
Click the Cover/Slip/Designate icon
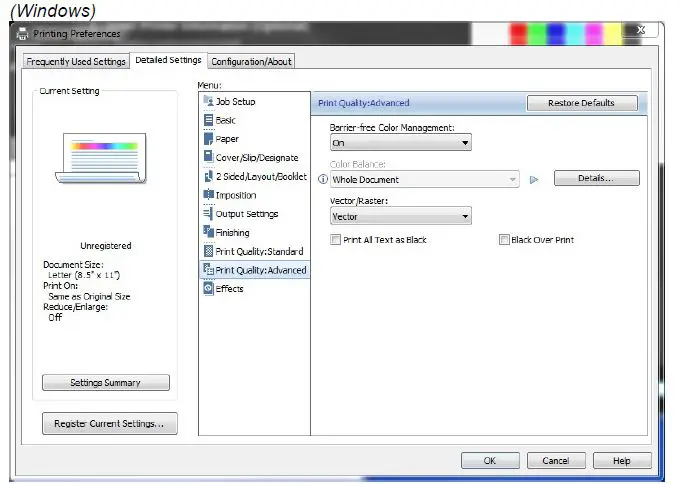208,157
